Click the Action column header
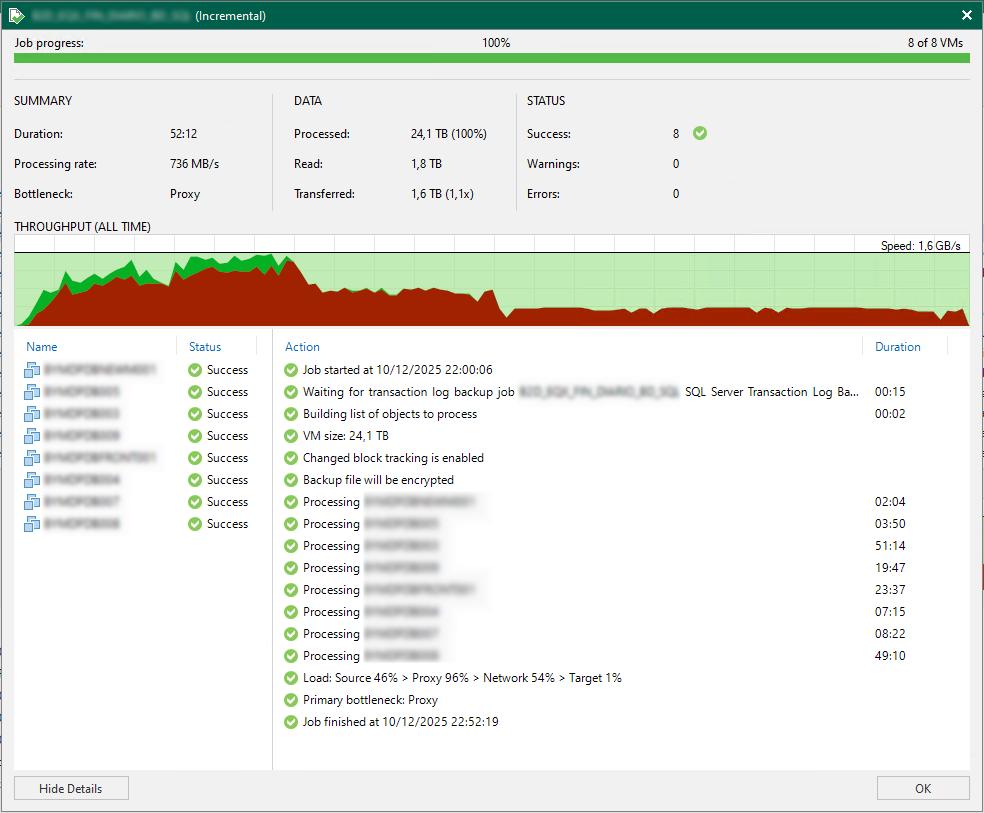This screenshot has height=813, width=984. 302,347
